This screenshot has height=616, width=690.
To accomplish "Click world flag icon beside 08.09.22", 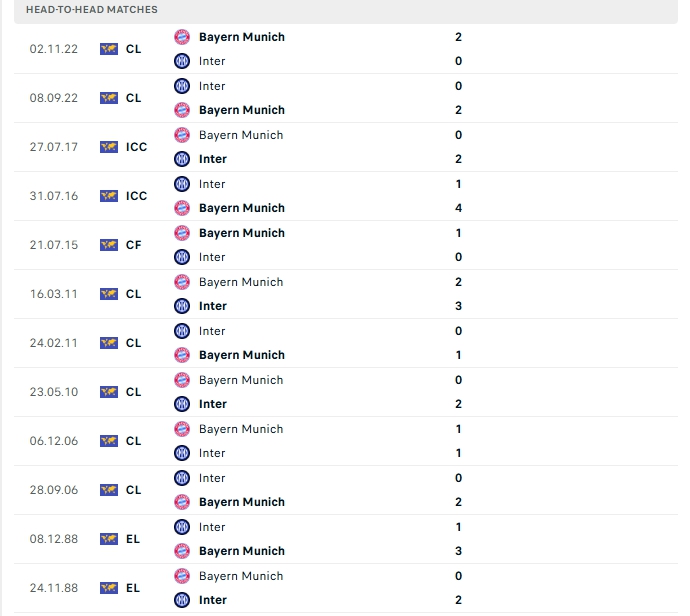I will click(109, 98).
